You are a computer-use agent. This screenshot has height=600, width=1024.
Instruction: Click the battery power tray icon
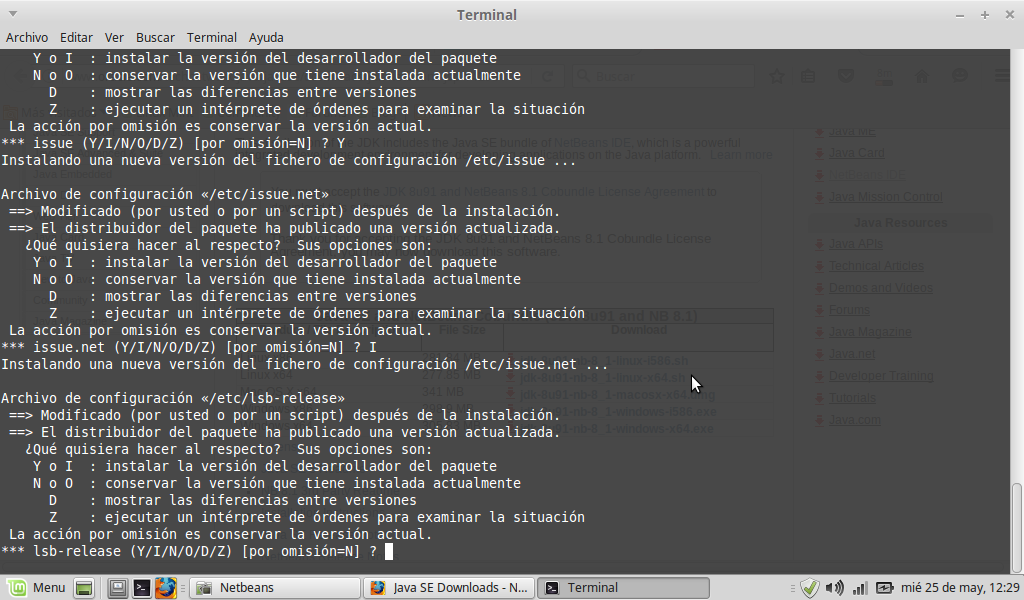point(884,588)
